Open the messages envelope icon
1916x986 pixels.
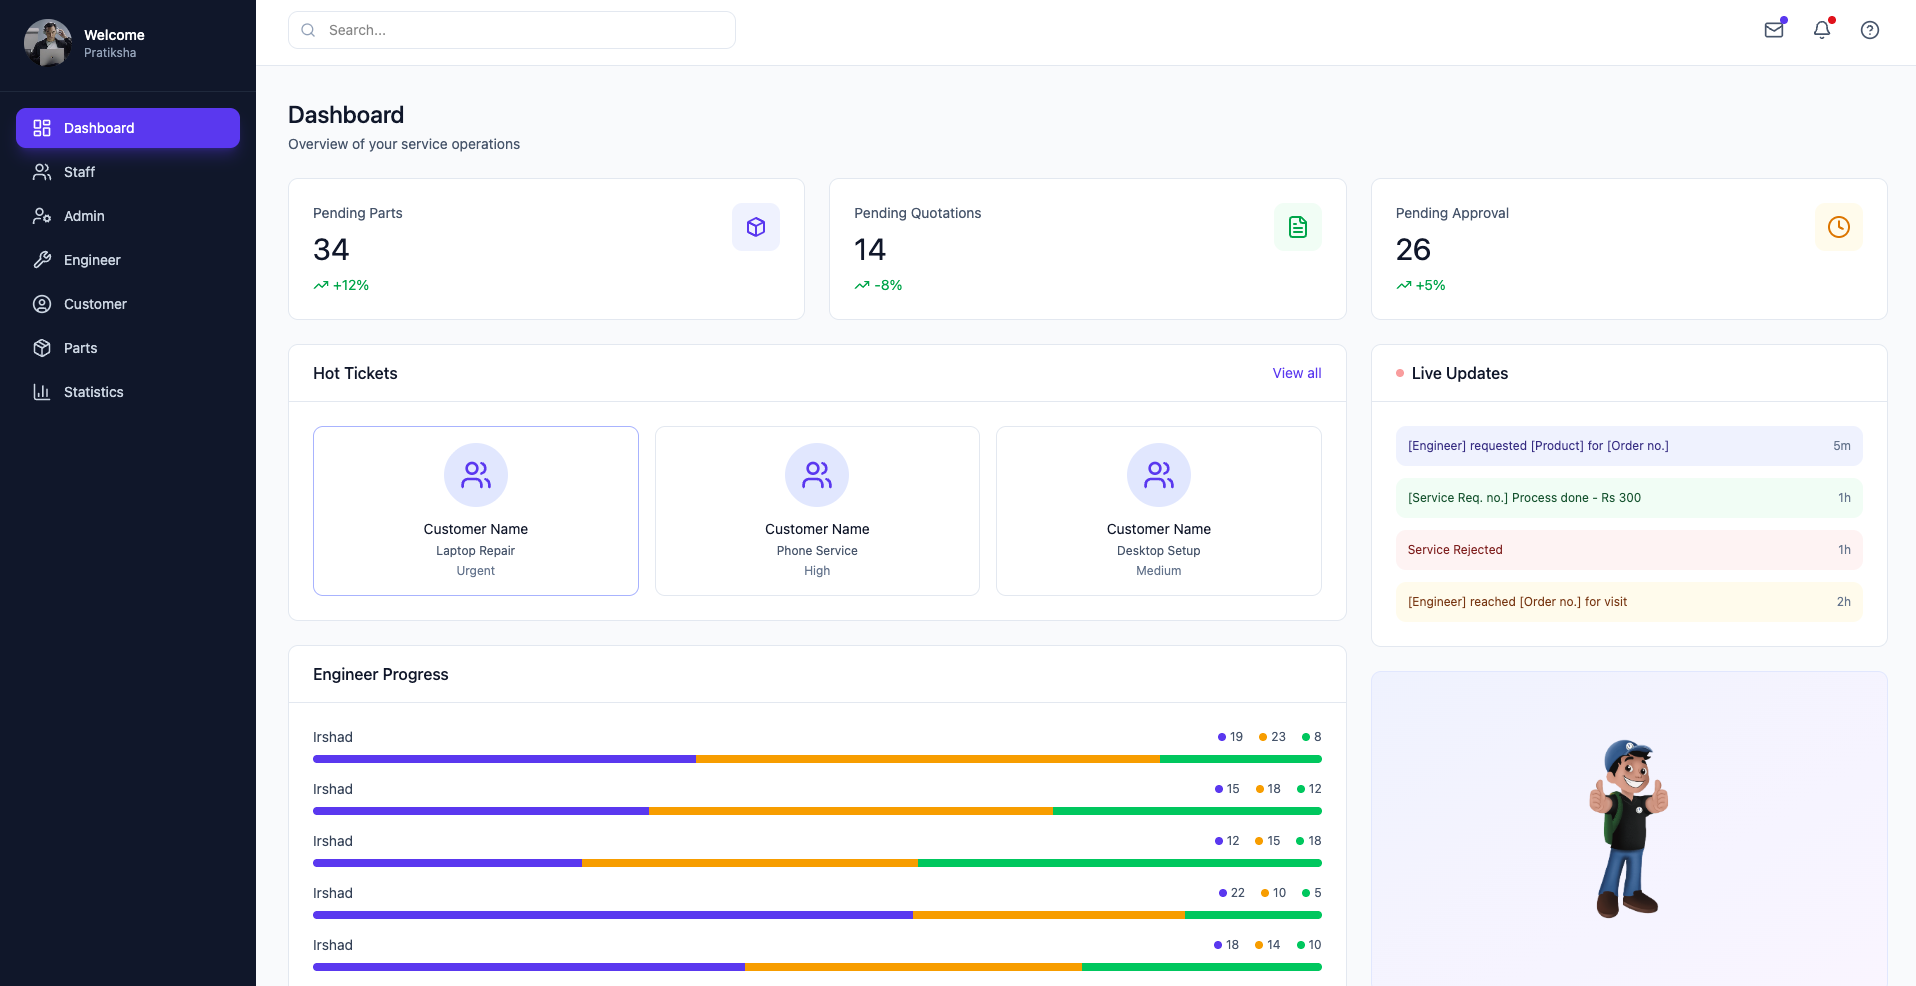pos(1774,30)
